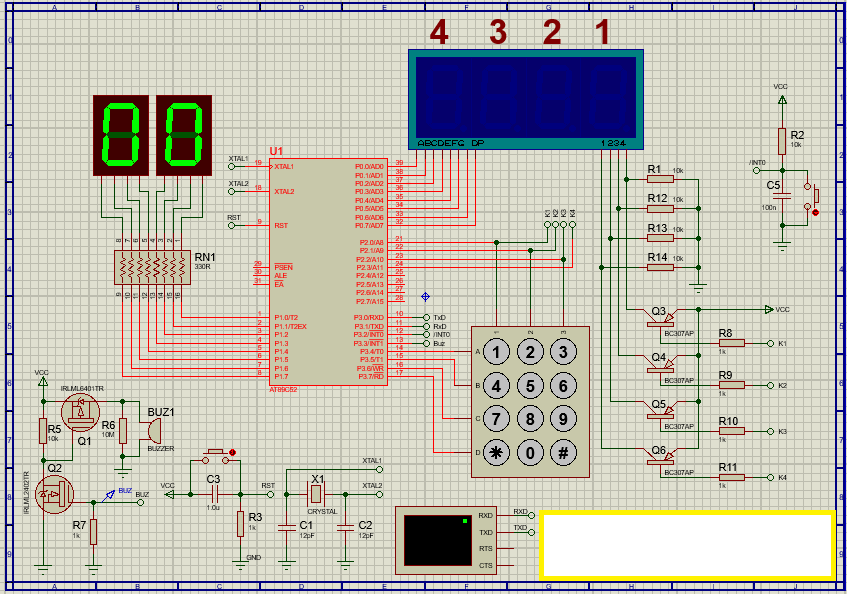Select resistor R11 symbol

[731, 477]
